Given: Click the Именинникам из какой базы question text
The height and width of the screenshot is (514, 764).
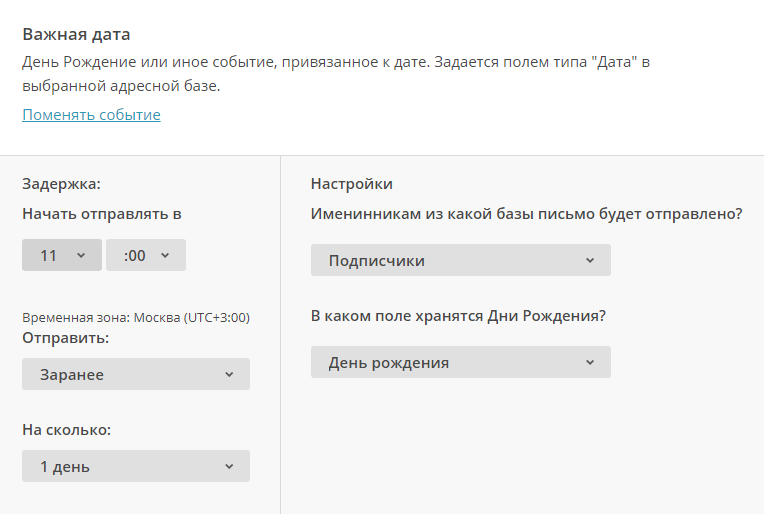Looking at the screenshot, I should click(x=527, y=214).
